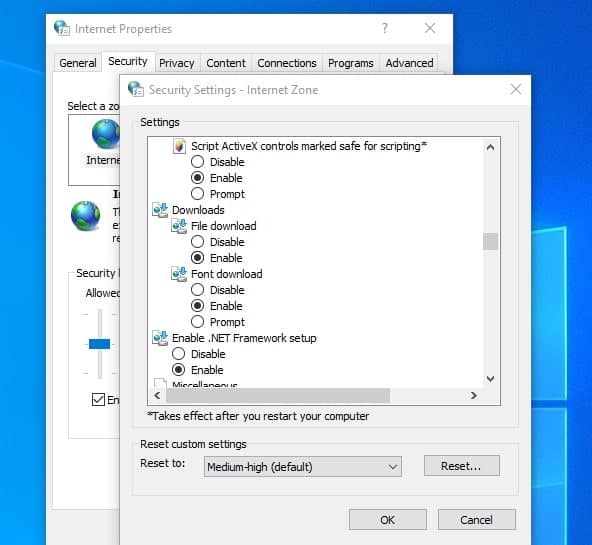This screenshot has width=592, height=545.
Task: Switch to the Programs tab
Action: [x=350, y=63]
